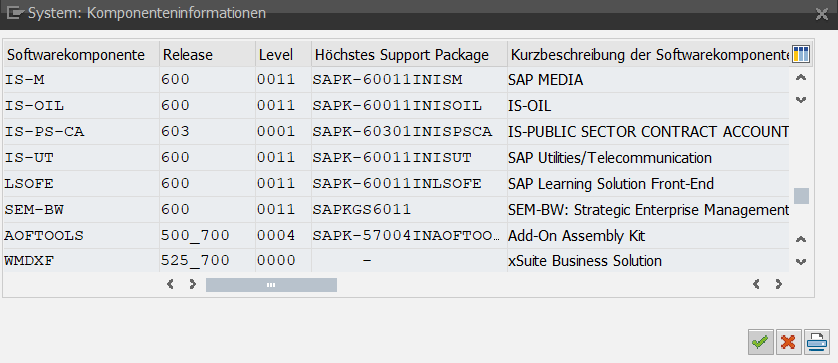Select the SEM-BW component cell
Image resolution: width=838 pixels, height=363 pixels.
[81, 210]
